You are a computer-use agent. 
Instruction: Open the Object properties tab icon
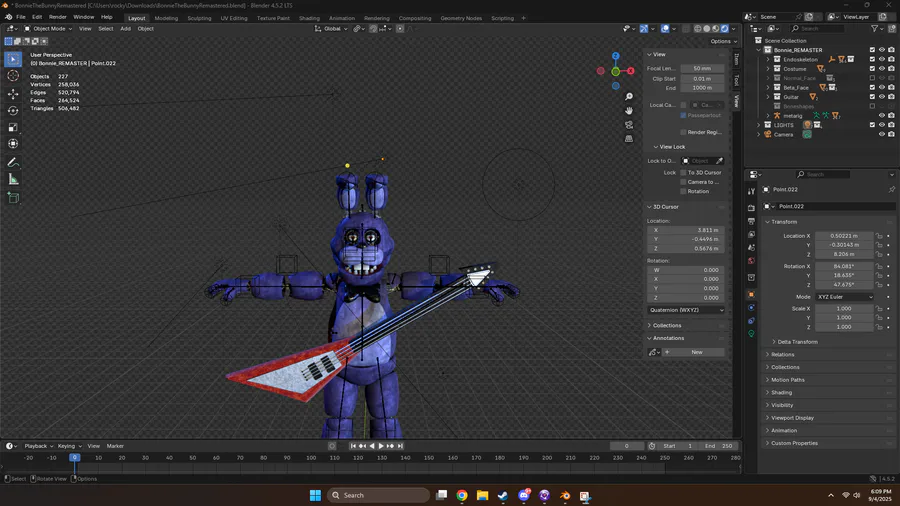(751, 294)
